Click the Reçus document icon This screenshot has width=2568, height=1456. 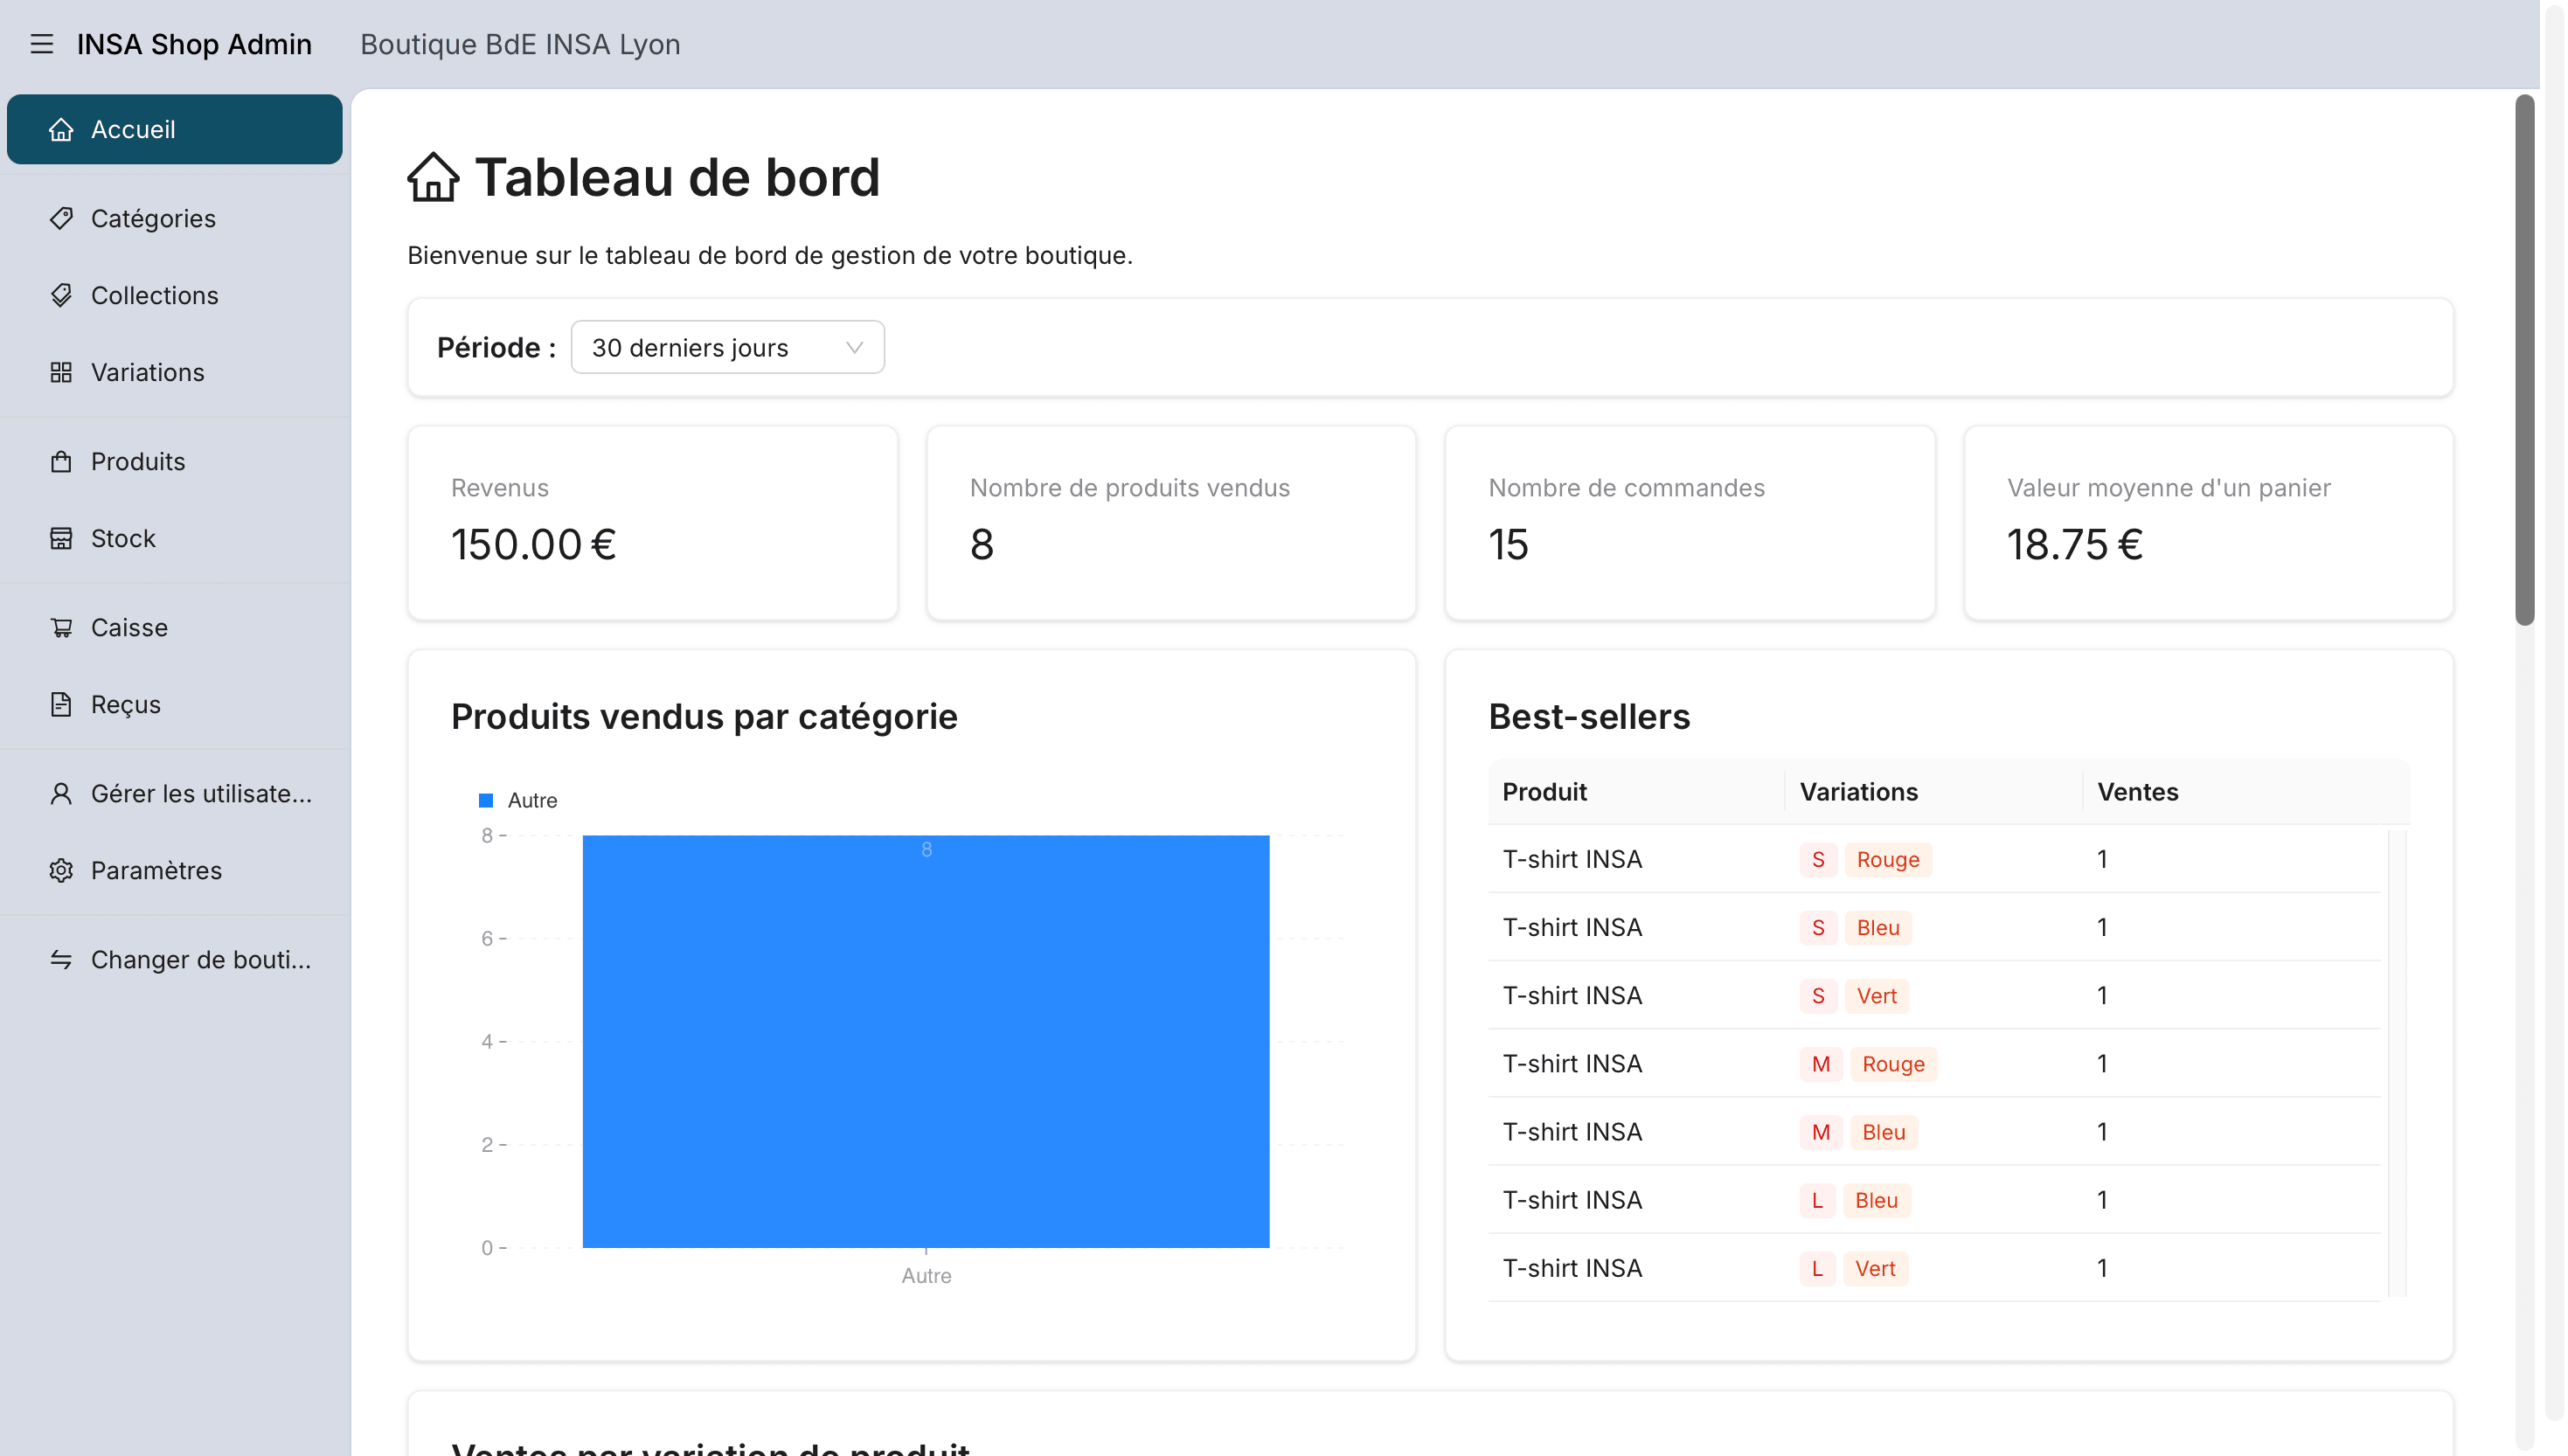(x=61, y=704)
